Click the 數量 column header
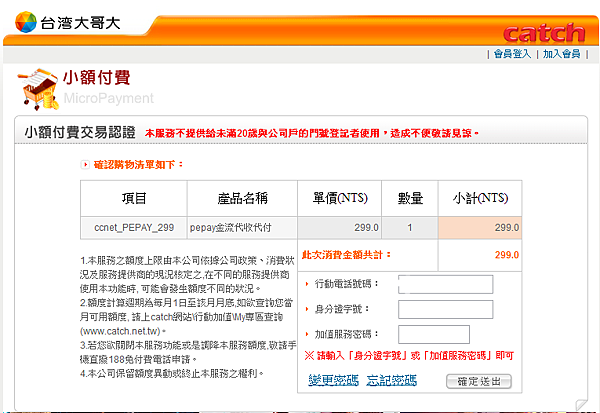The width and height of the screenshot is (600, 413). click(x=410, y=198)
